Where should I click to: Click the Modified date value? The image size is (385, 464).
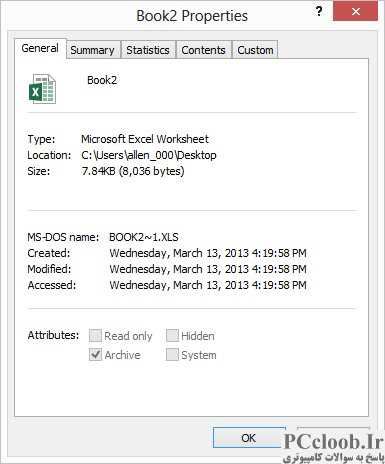[x=208, y=269]
